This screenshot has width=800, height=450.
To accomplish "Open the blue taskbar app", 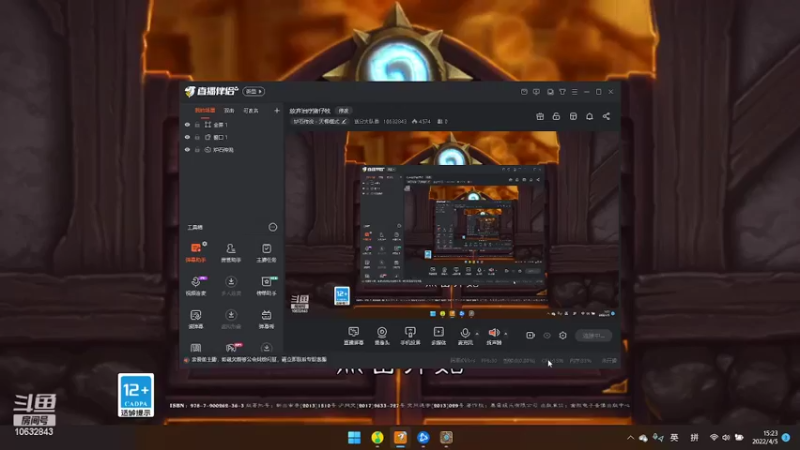I will [x=423, y=437].
